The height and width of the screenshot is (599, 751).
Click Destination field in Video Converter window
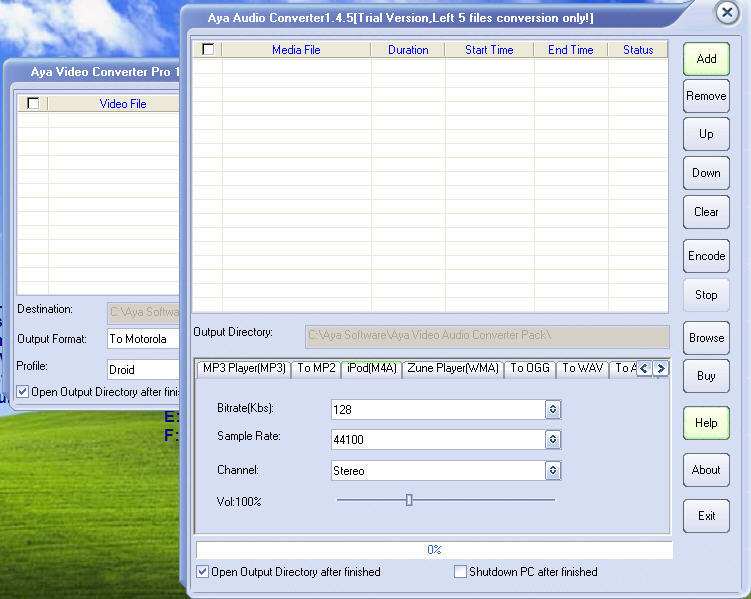click(x=144, y=313)
